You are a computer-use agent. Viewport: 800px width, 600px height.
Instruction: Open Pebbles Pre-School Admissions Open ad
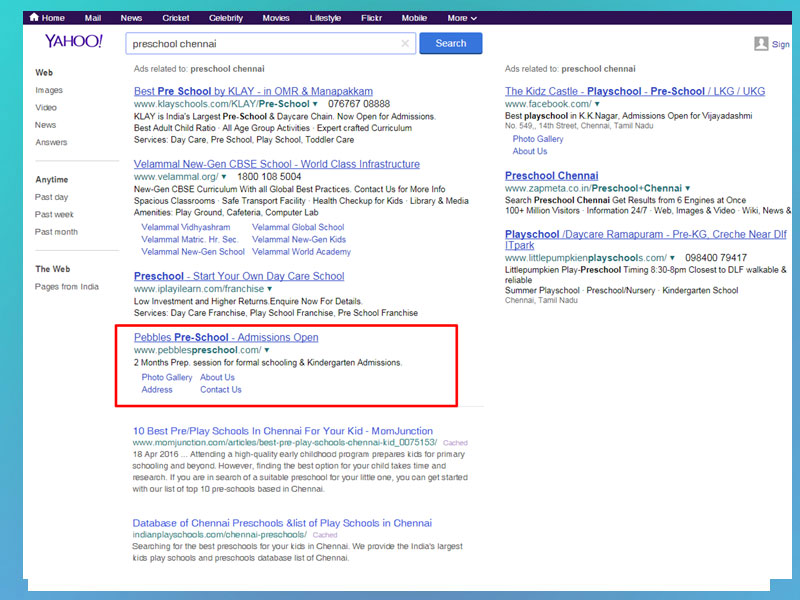pyautogui.click(x=226, y=338)
